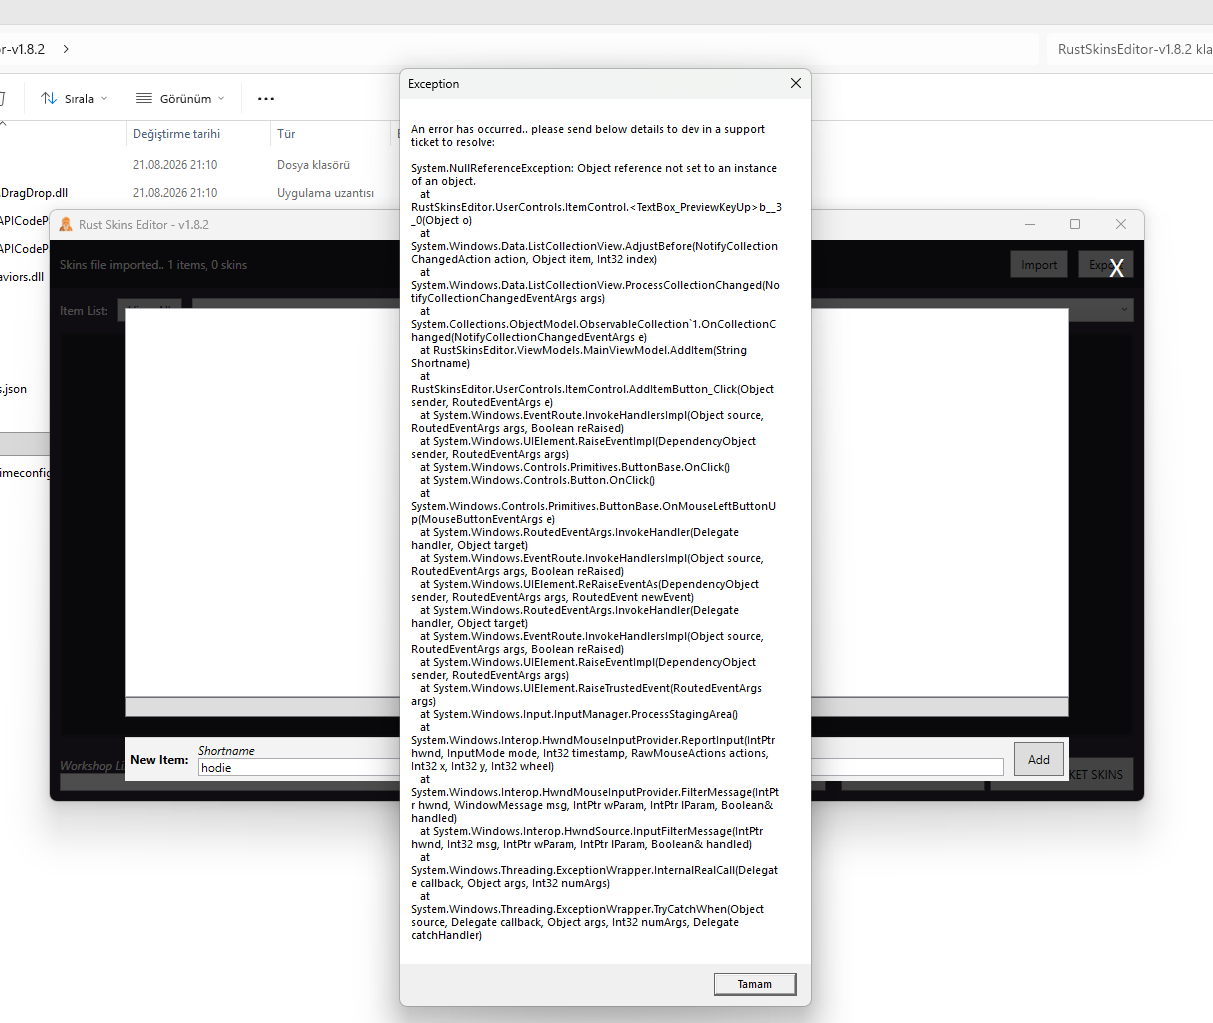
Task: Sort by Değiştirme tarihi column header
Action: 176,134
